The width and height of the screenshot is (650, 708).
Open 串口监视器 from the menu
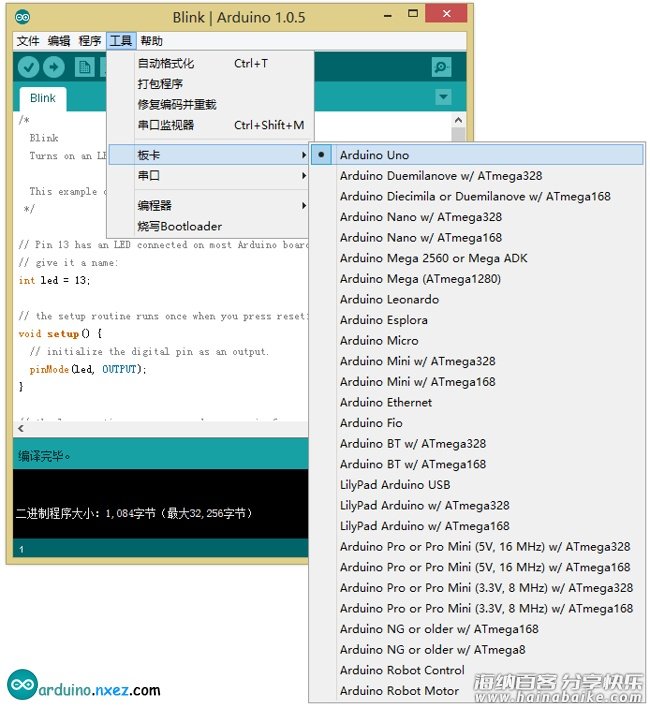209,125
